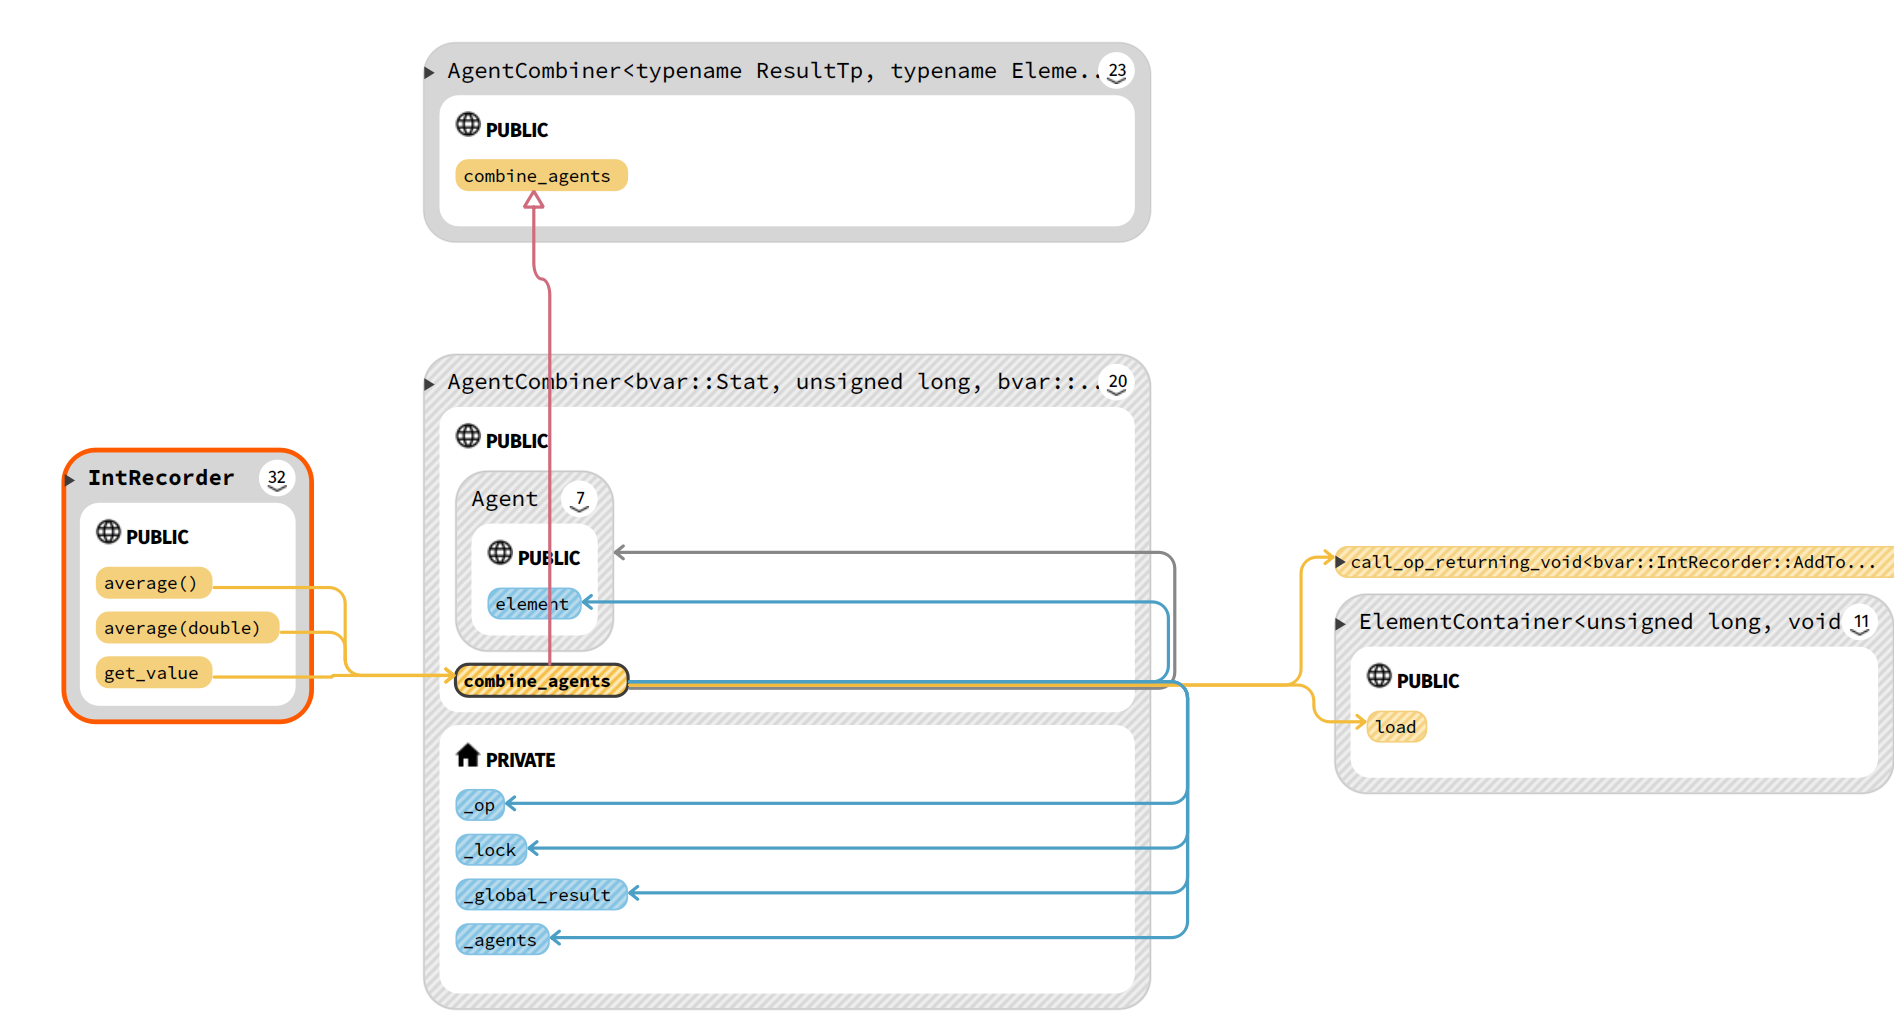Screen dimensions: 1894x1024
Task: Select the _lock private field
Action: 491,850
